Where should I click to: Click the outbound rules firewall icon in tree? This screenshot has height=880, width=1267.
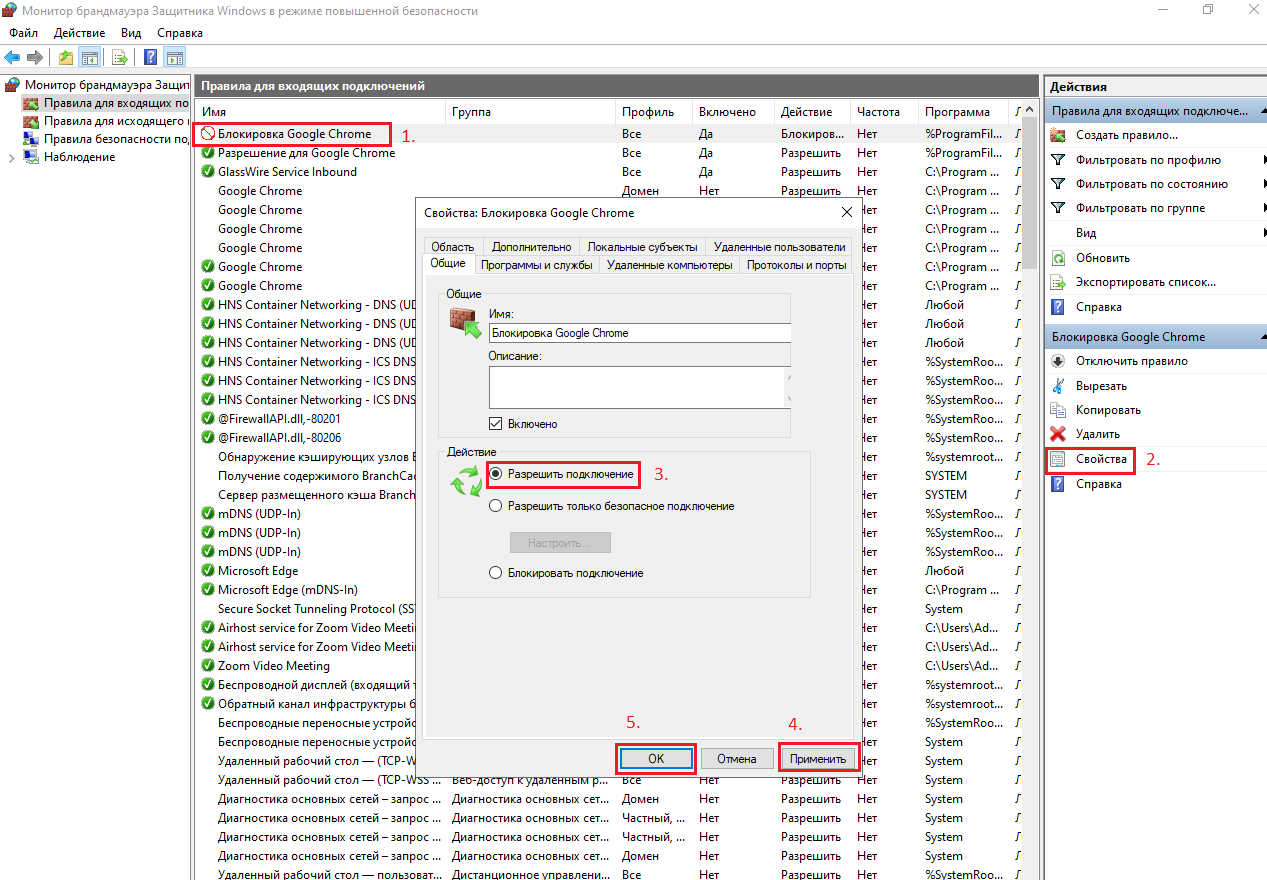[x=31, y=121]
